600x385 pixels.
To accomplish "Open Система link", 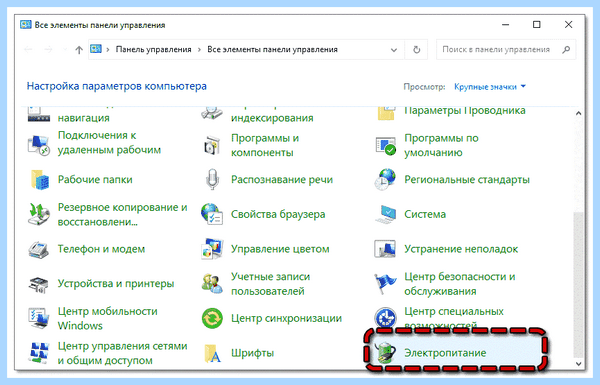I will (x=425, y=214).
